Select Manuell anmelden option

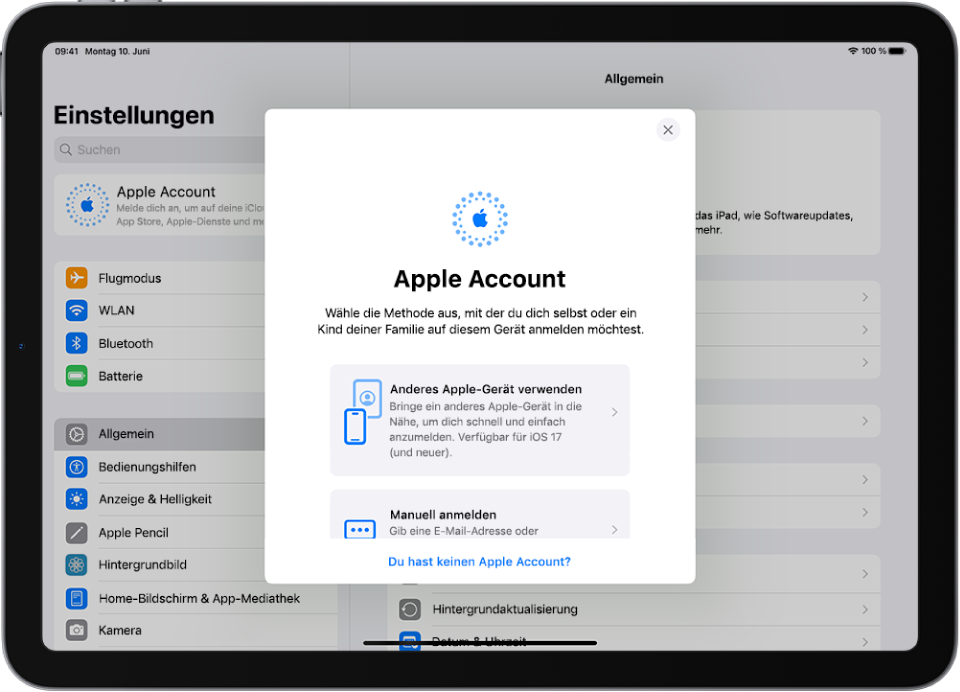pos(480,514)
